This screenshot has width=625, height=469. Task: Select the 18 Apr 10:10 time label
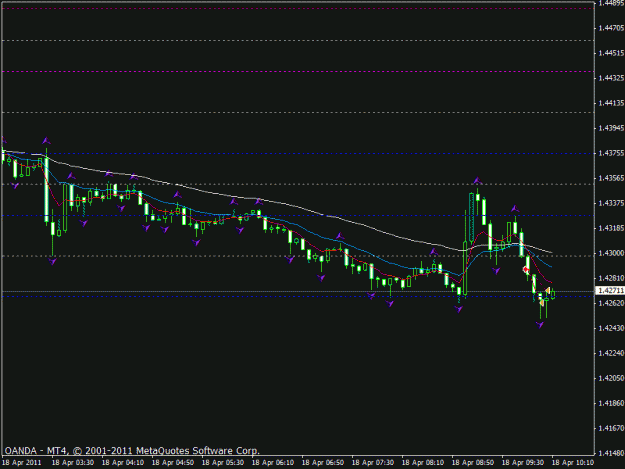click(573, 463)
